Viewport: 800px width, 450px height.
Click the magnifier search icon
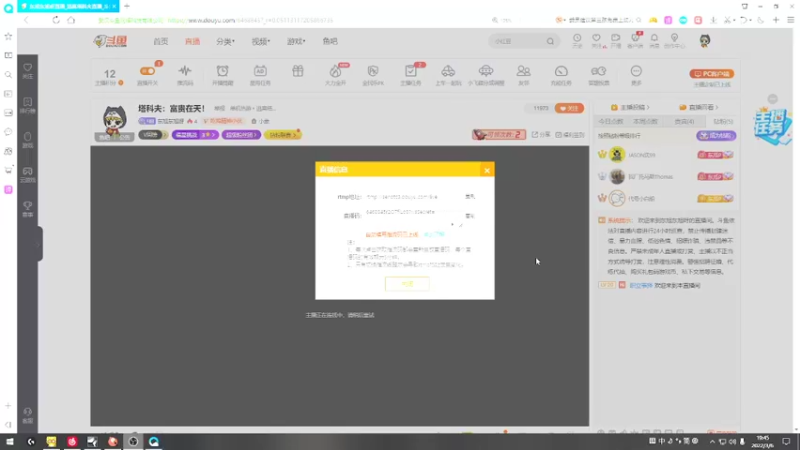pos(550,41)
